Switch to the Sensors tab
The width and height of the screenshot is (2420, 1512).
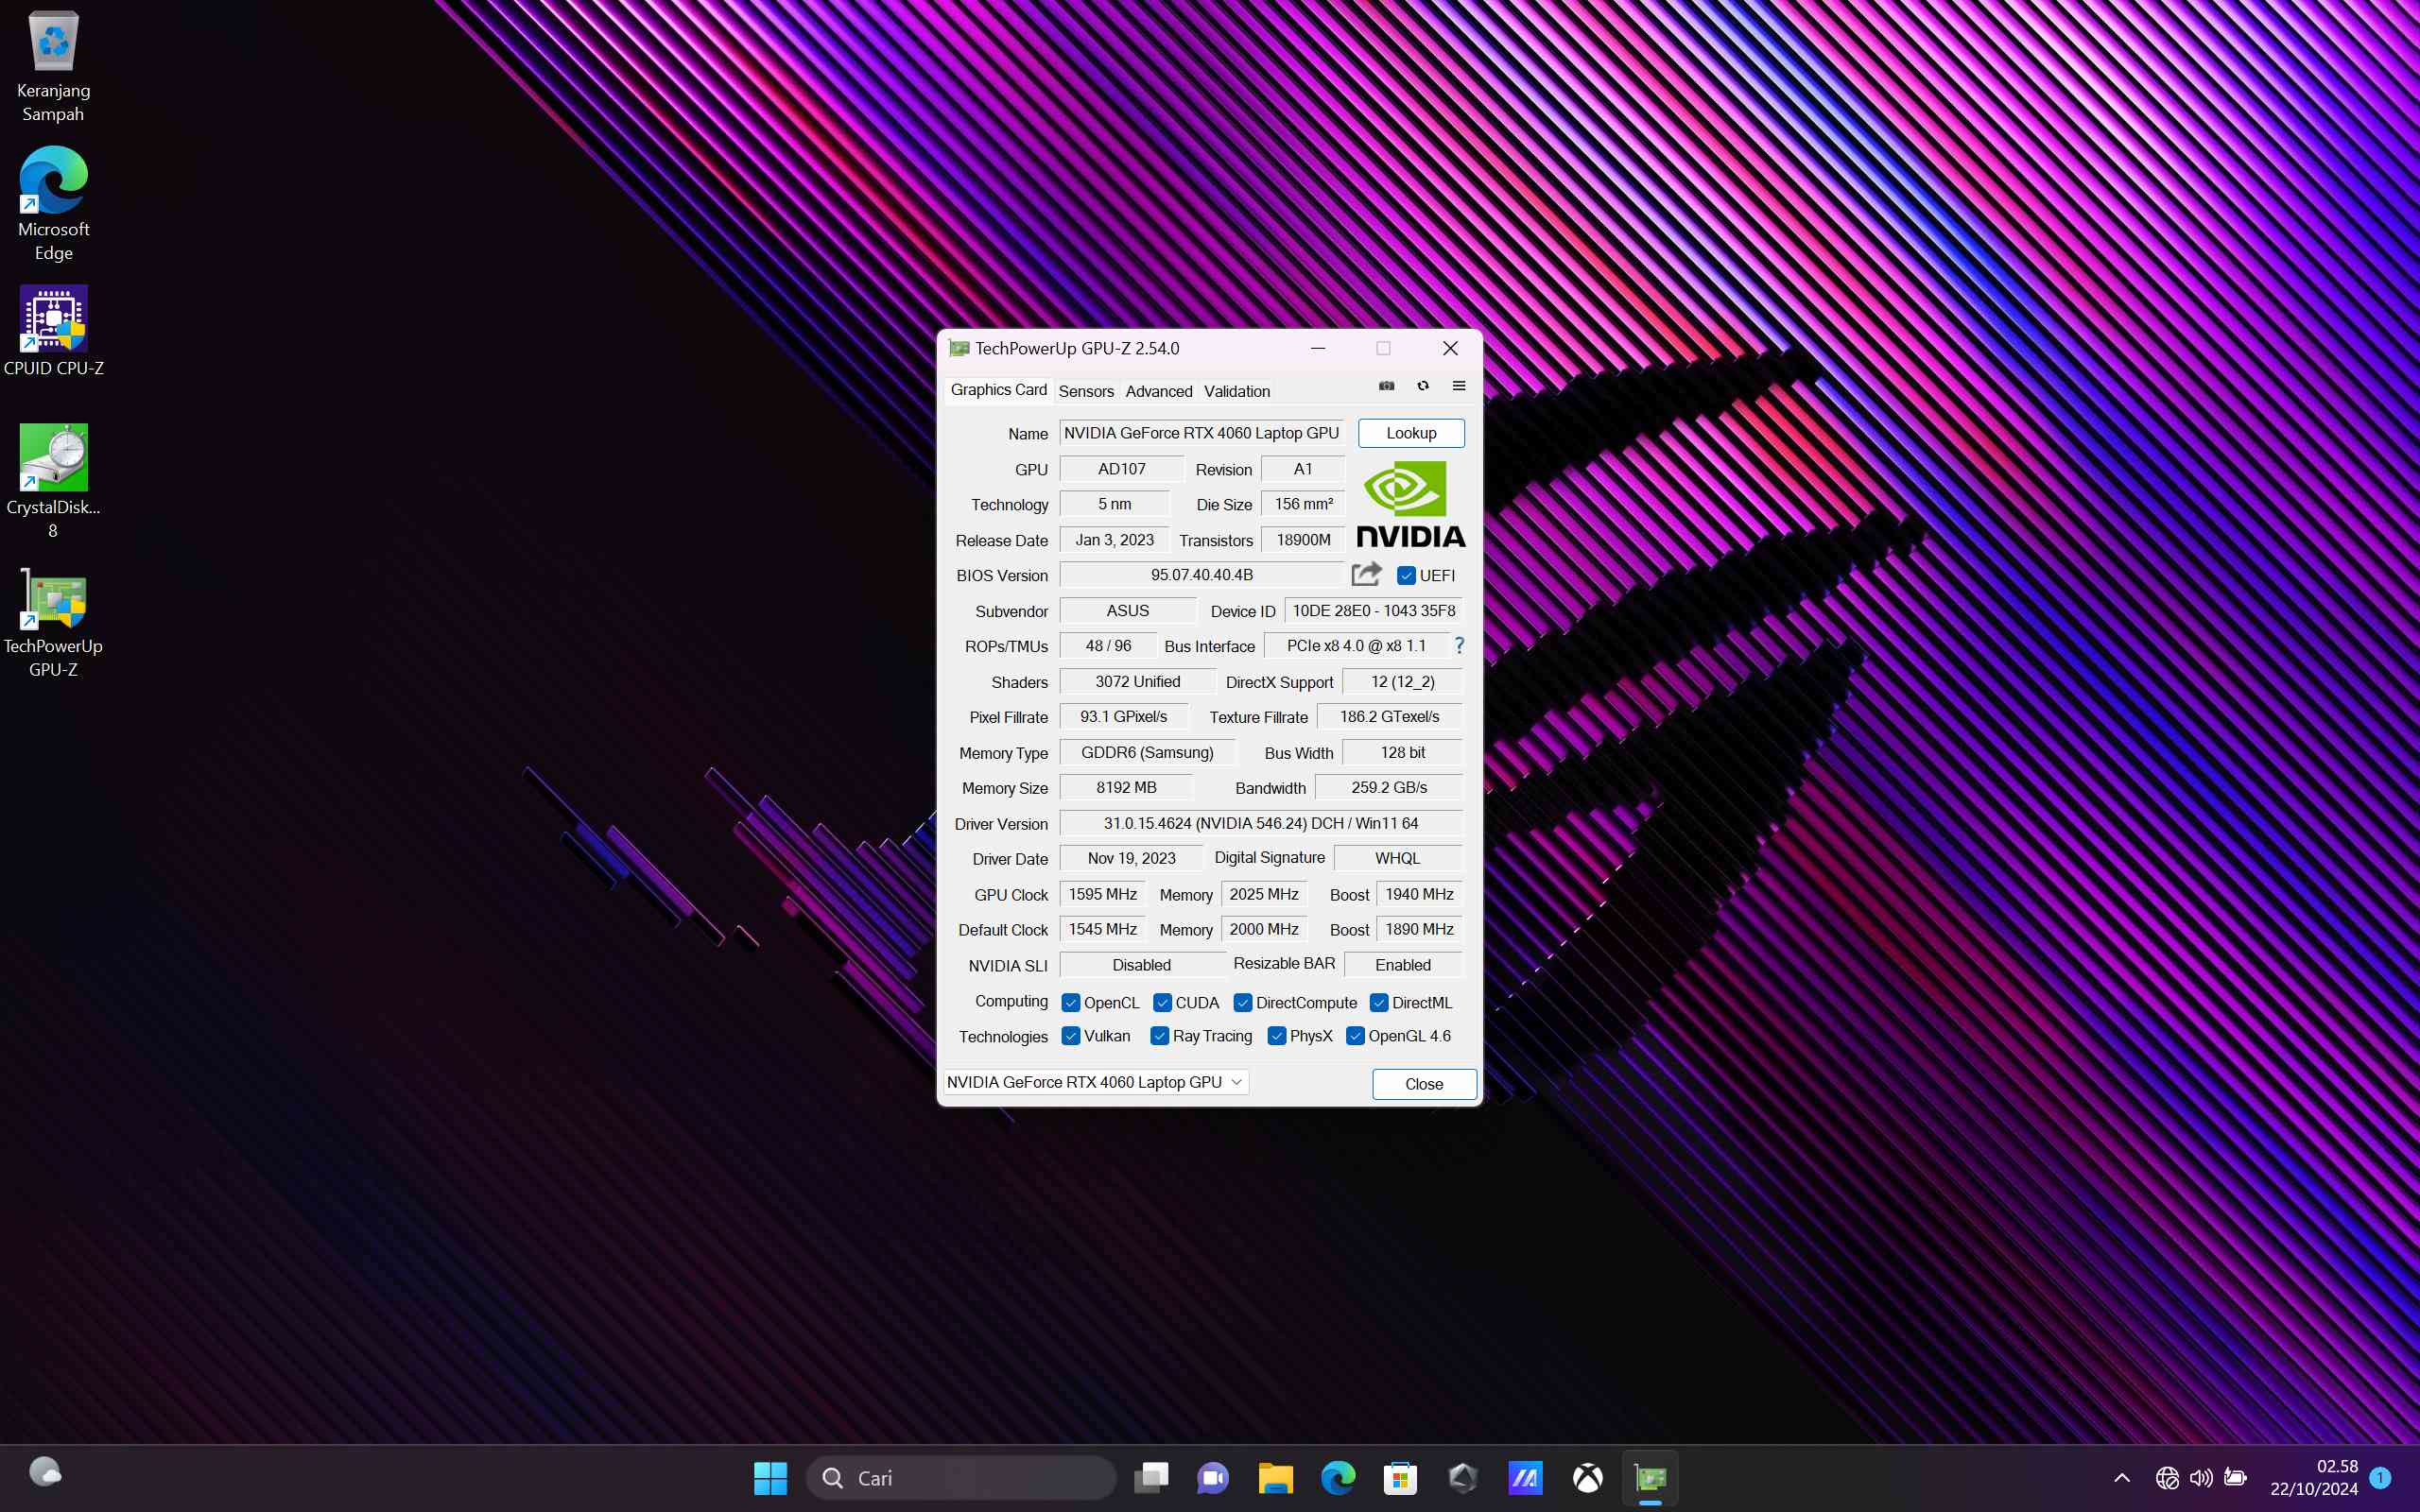pyautogui.click(x=1085, y=391)
